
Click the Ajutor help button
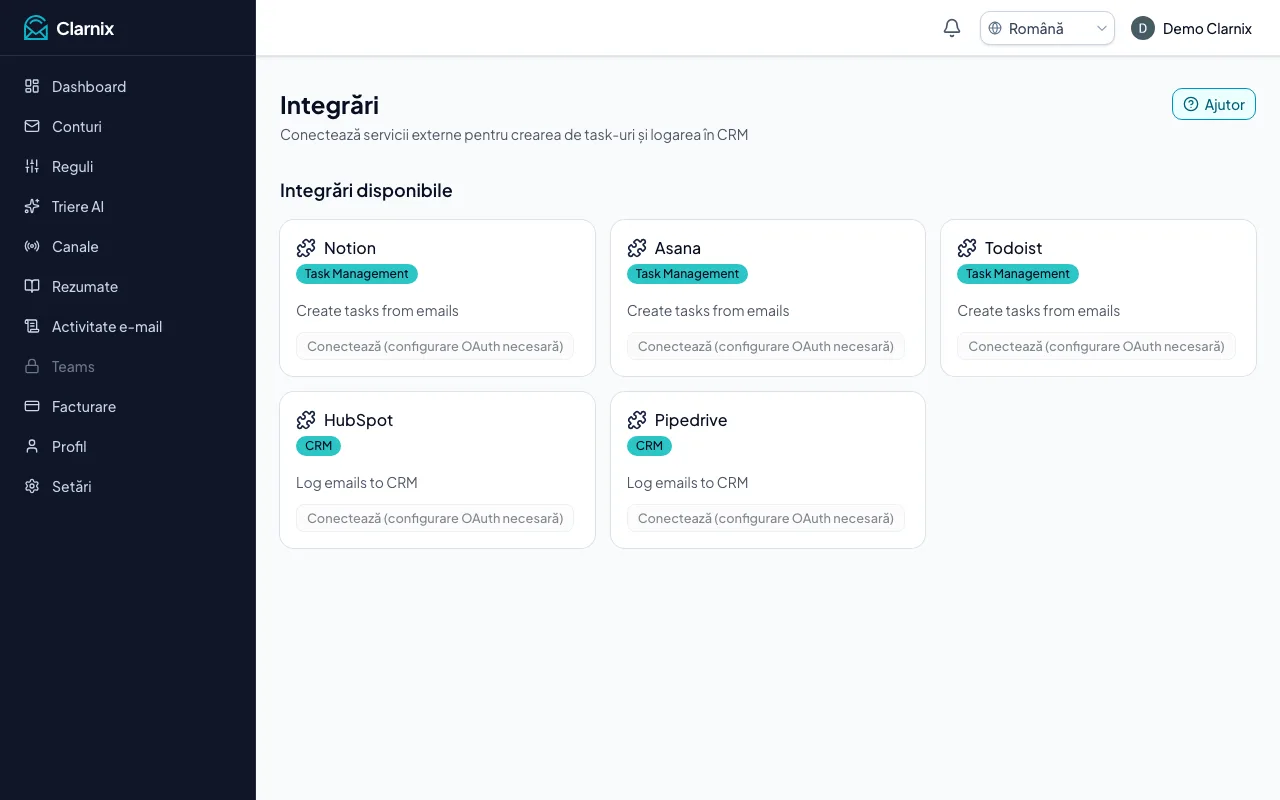1214,104
